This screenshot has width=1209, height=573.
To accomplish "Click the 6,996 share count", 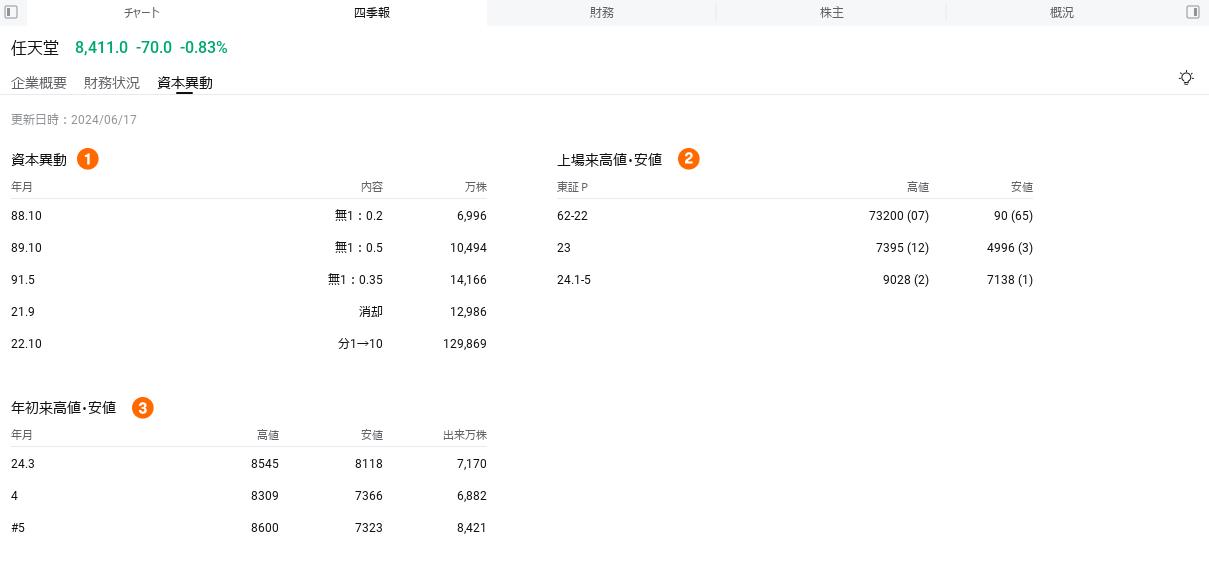I will point(471,216).
